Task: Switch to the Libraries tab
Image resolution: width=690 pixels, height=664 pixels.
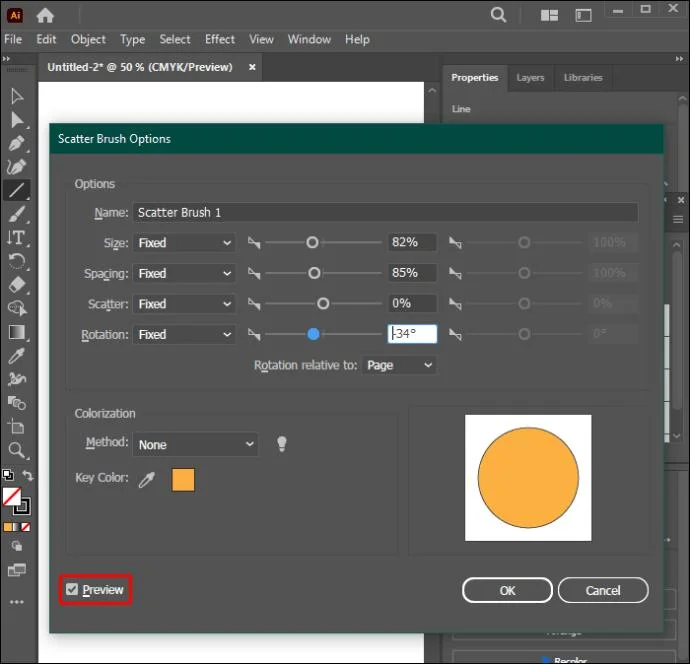Action: pyautogui.click(x=583, y=78)
